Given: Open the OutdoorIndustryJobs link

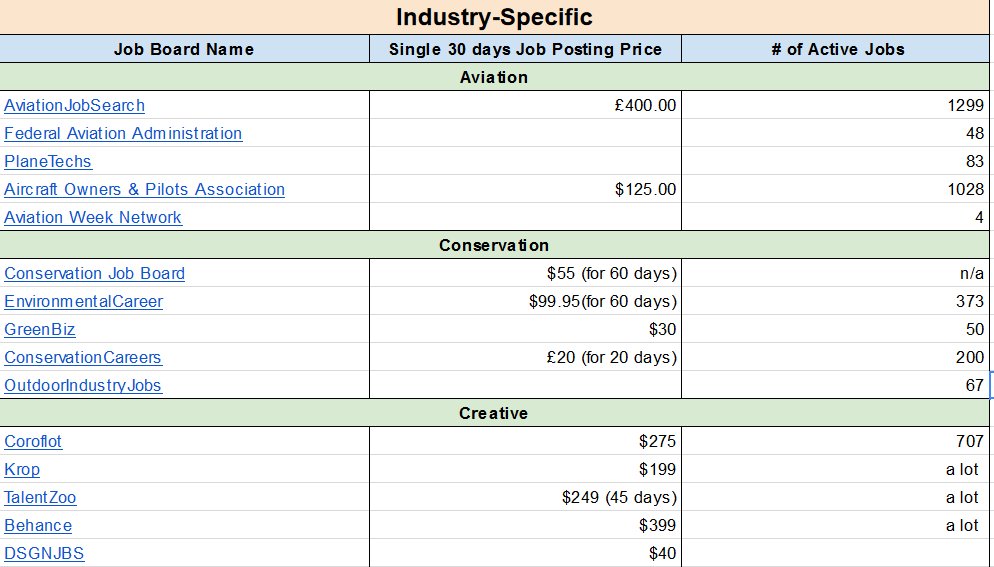Looking at the screenshot, I should click(83, 385).
